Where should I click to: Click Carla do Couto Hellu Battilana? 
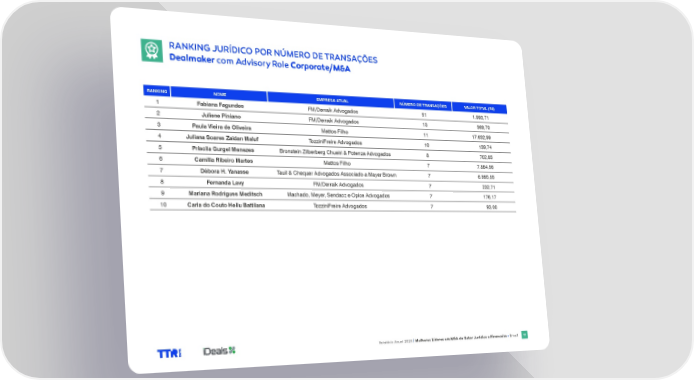tap(226, 205)
